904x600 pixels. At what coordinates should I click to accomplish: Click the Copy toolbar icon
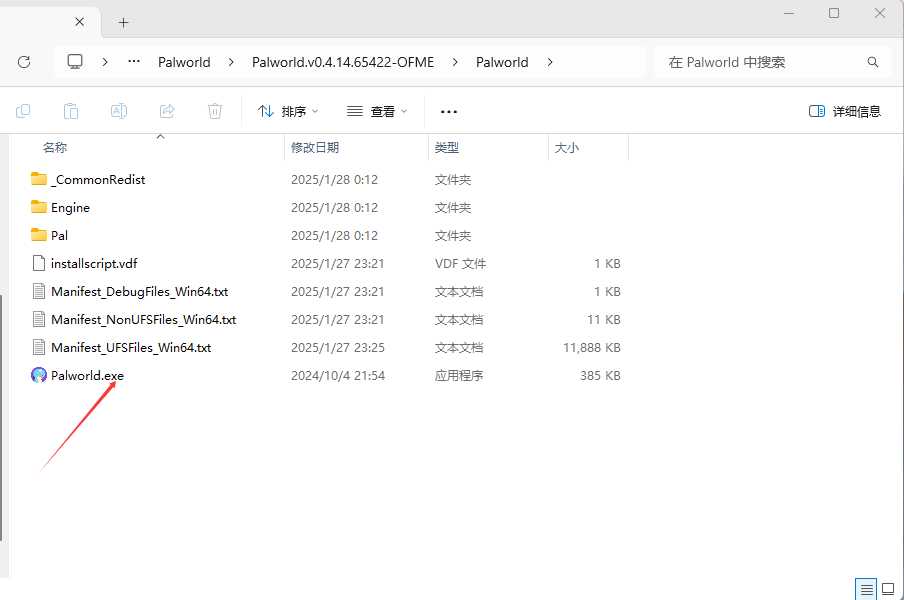coord(23,111)
